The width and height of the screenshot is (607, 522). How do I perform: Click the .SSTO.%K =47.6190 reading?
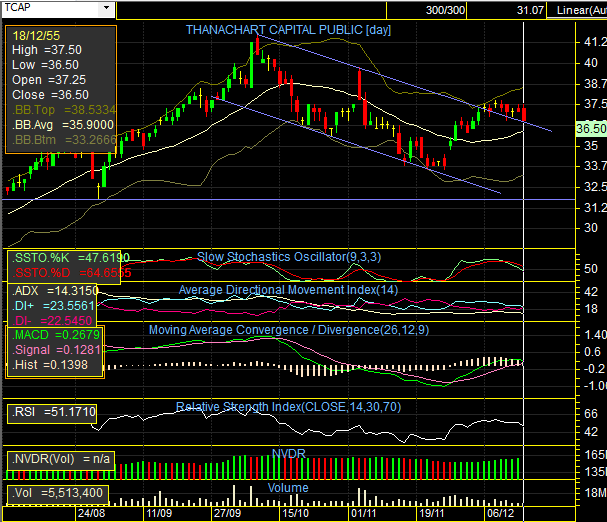coord(72,258)
